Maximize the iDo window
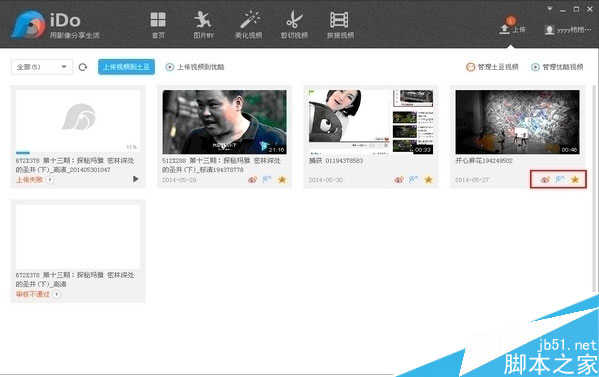 (x=576, y=9)
